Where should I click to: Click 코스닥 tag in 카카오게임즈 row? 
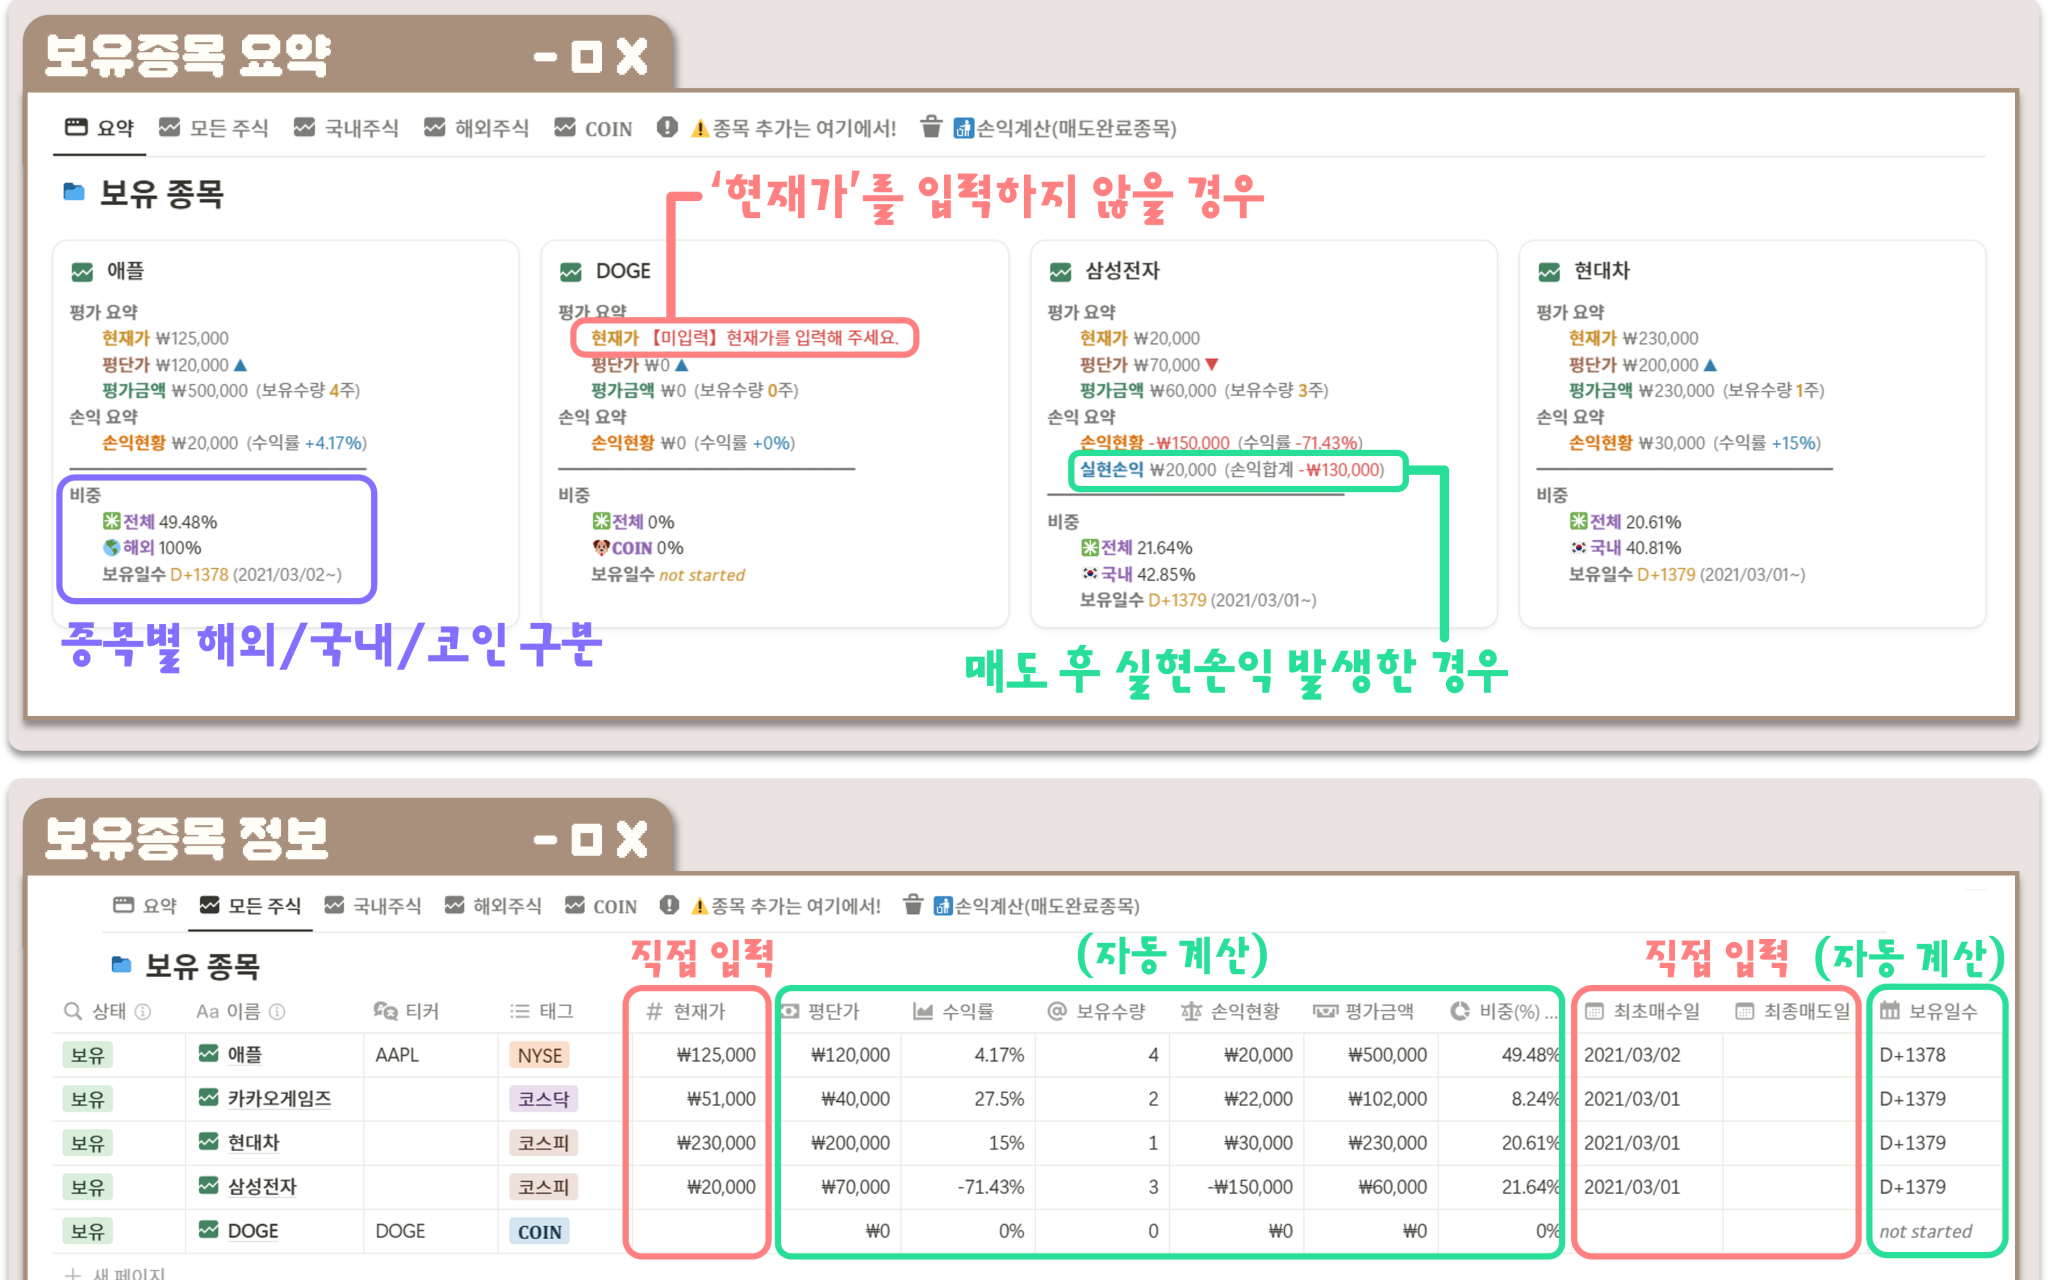click(x=543, y=1099)
